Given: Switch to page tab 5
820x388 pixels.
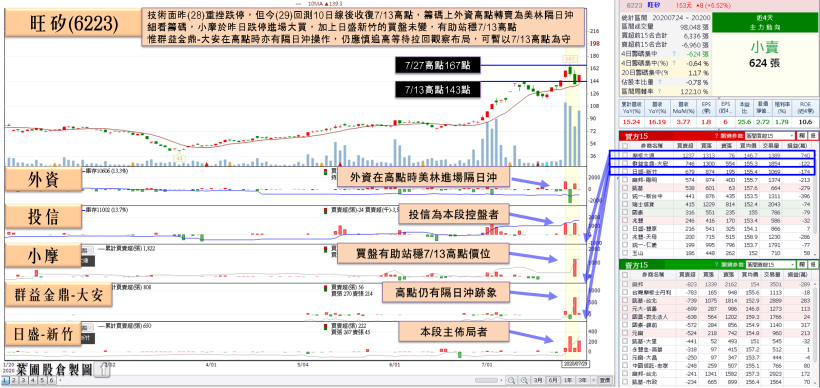Looking at the screenshot, I should coord(41,381).
